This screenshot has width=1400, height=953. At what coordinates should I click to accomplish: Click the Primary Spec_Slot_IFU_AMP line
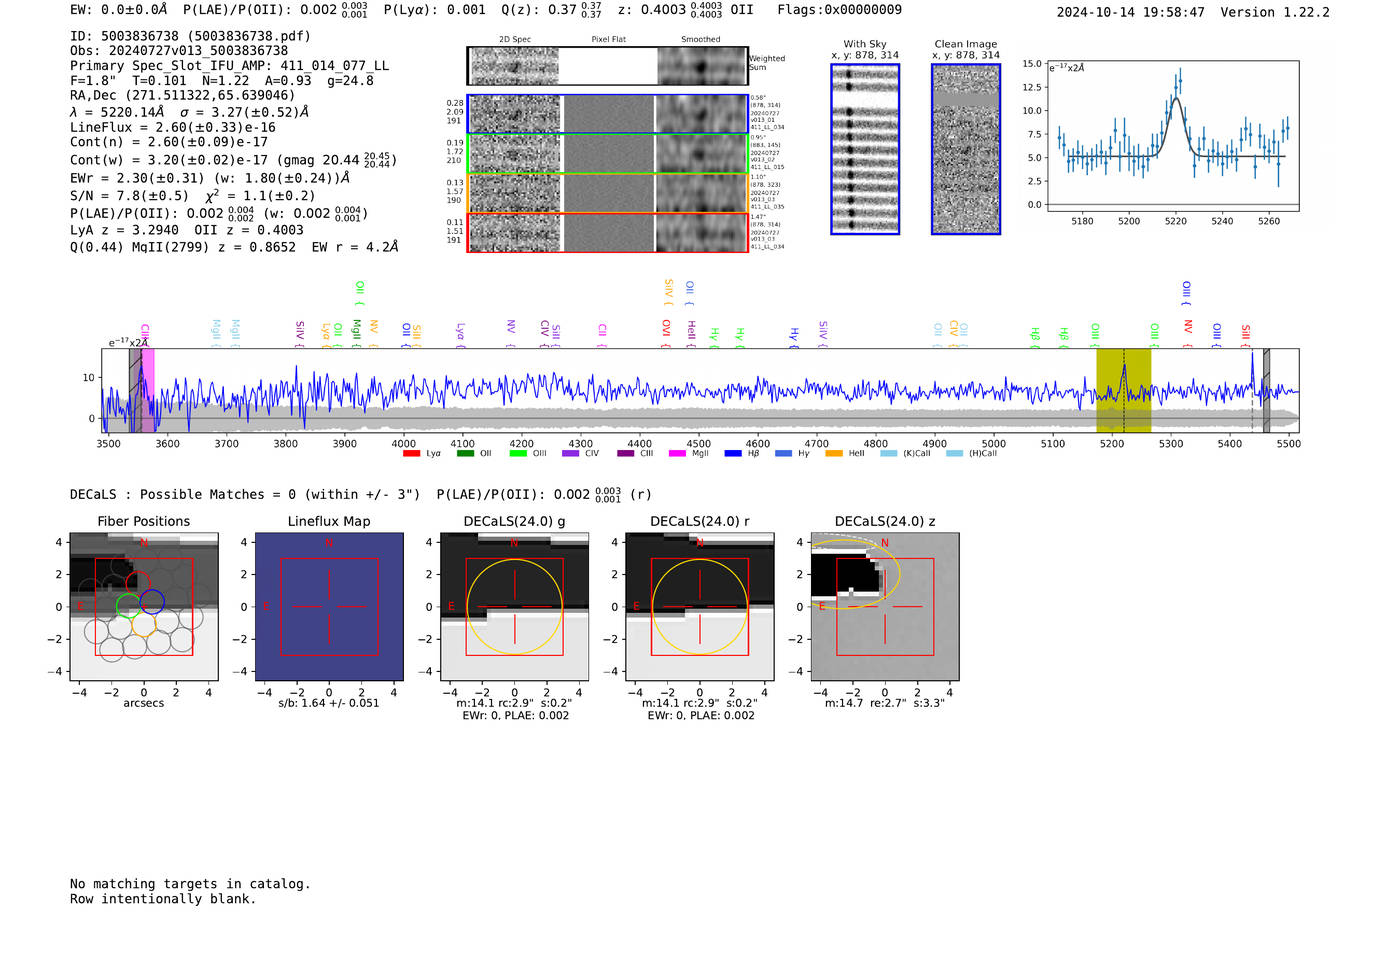230,66
